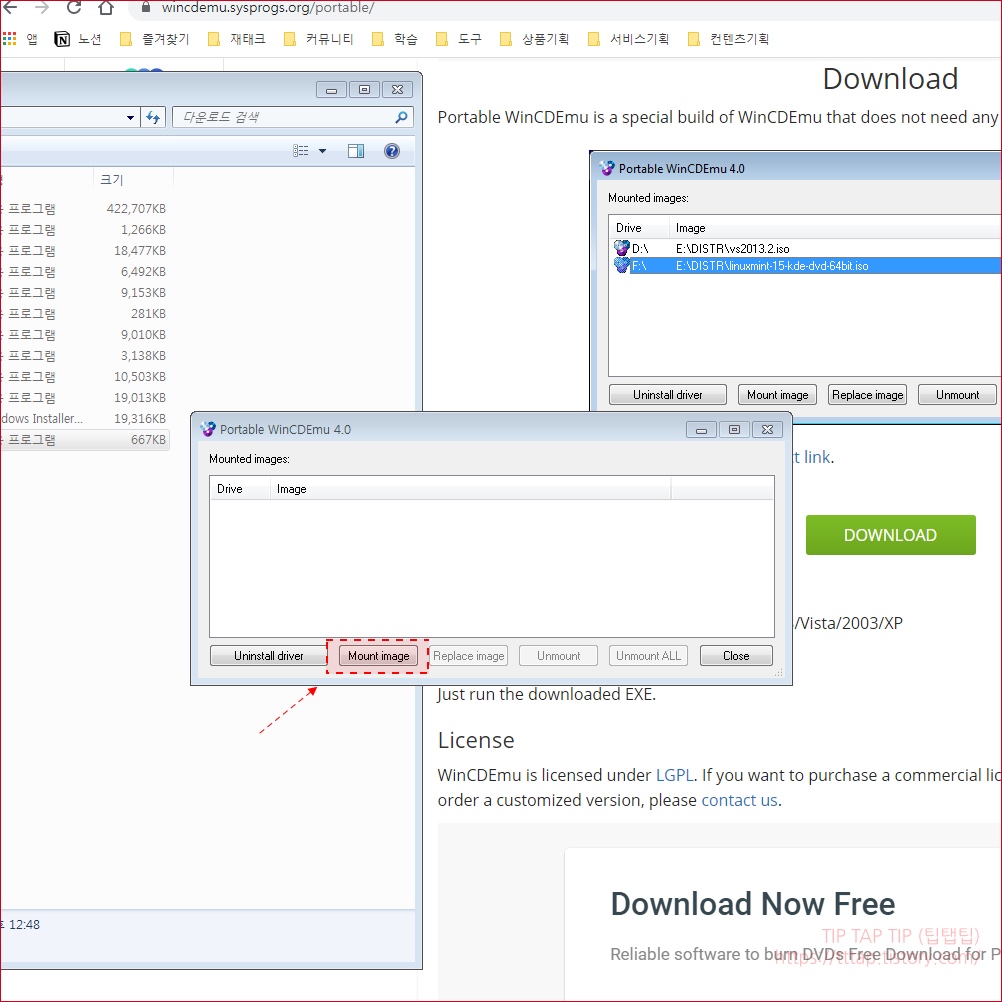Click the address bar URL
The height and width of the screenshot is (1002, 1002).
pyautogui.click(x=268, y=8)
